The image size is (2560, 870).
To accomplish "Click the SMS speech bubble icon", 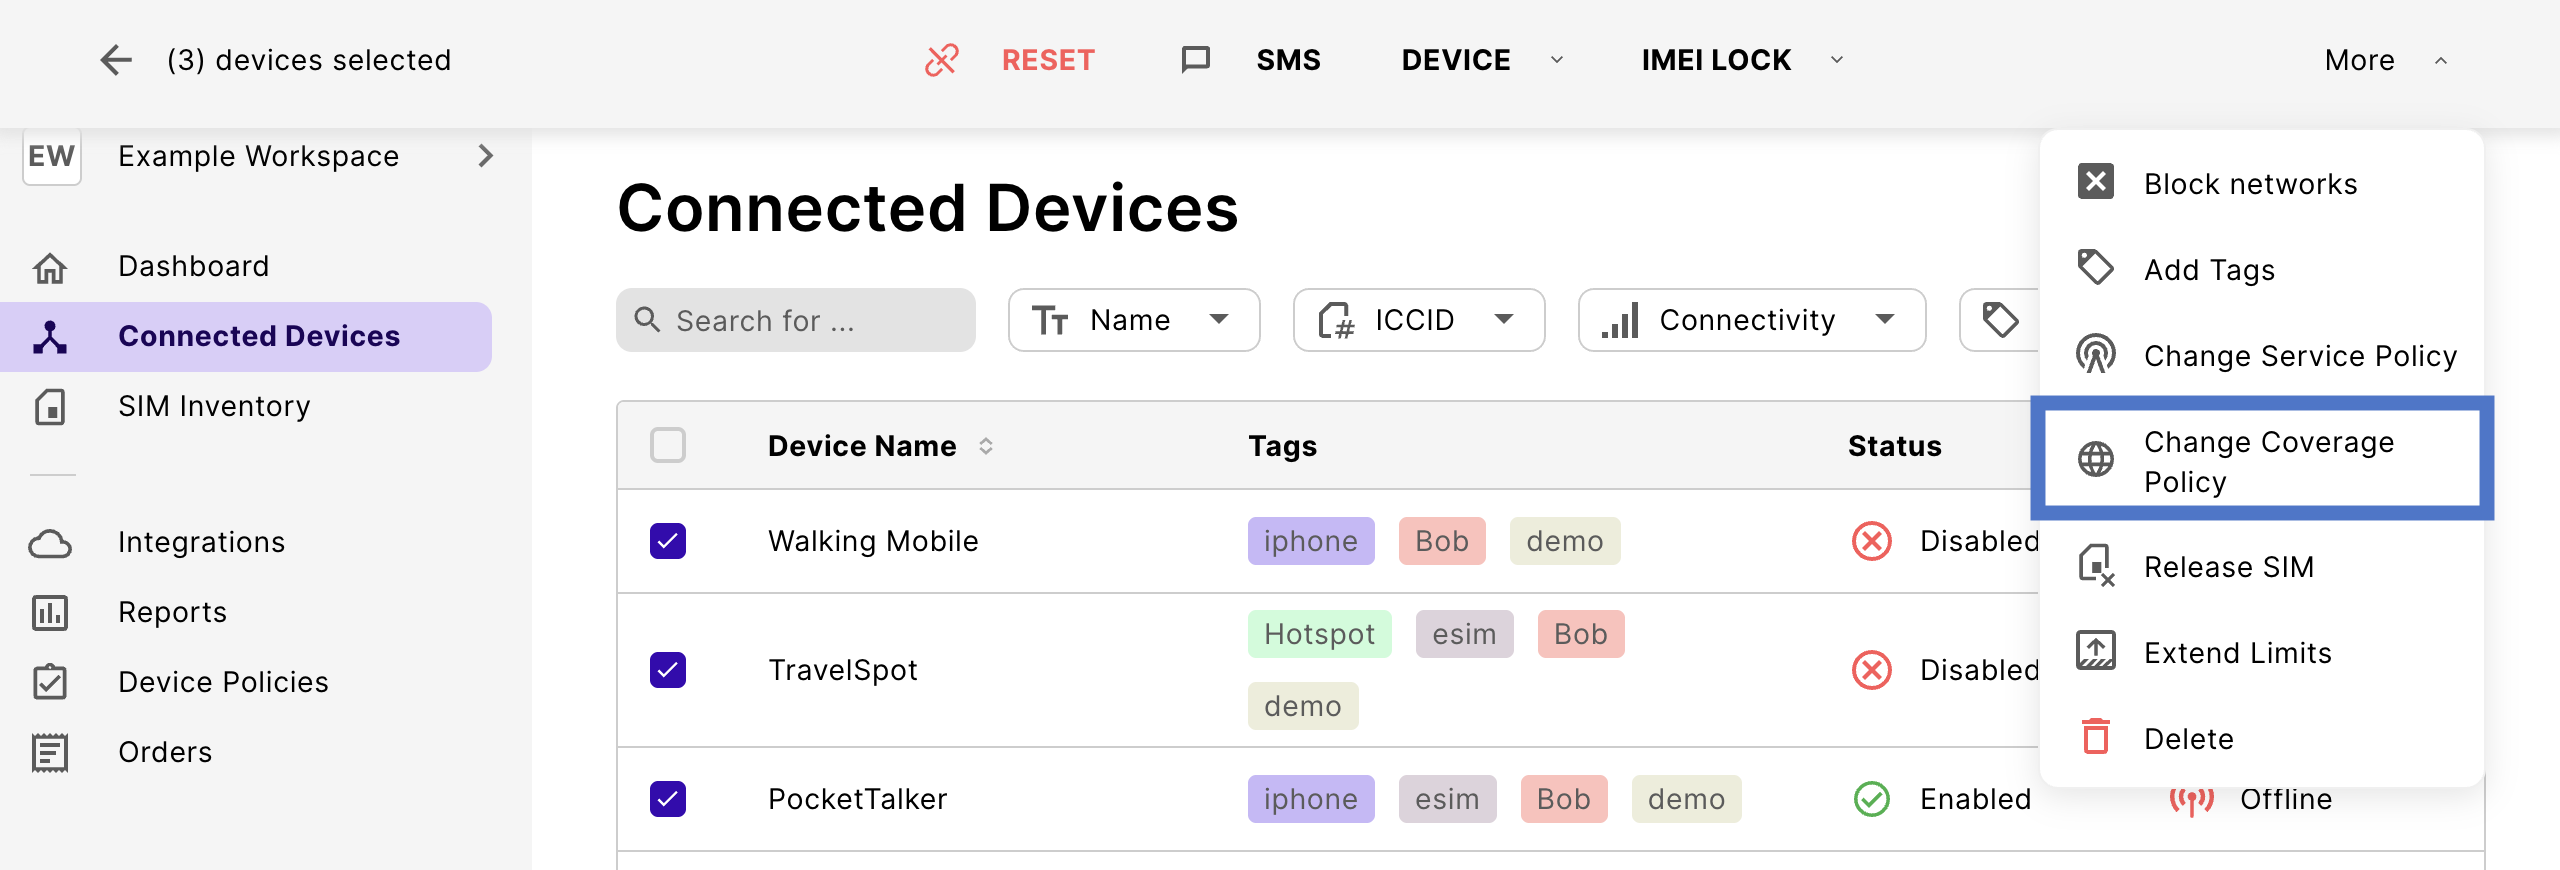I will pos(1195,60).
